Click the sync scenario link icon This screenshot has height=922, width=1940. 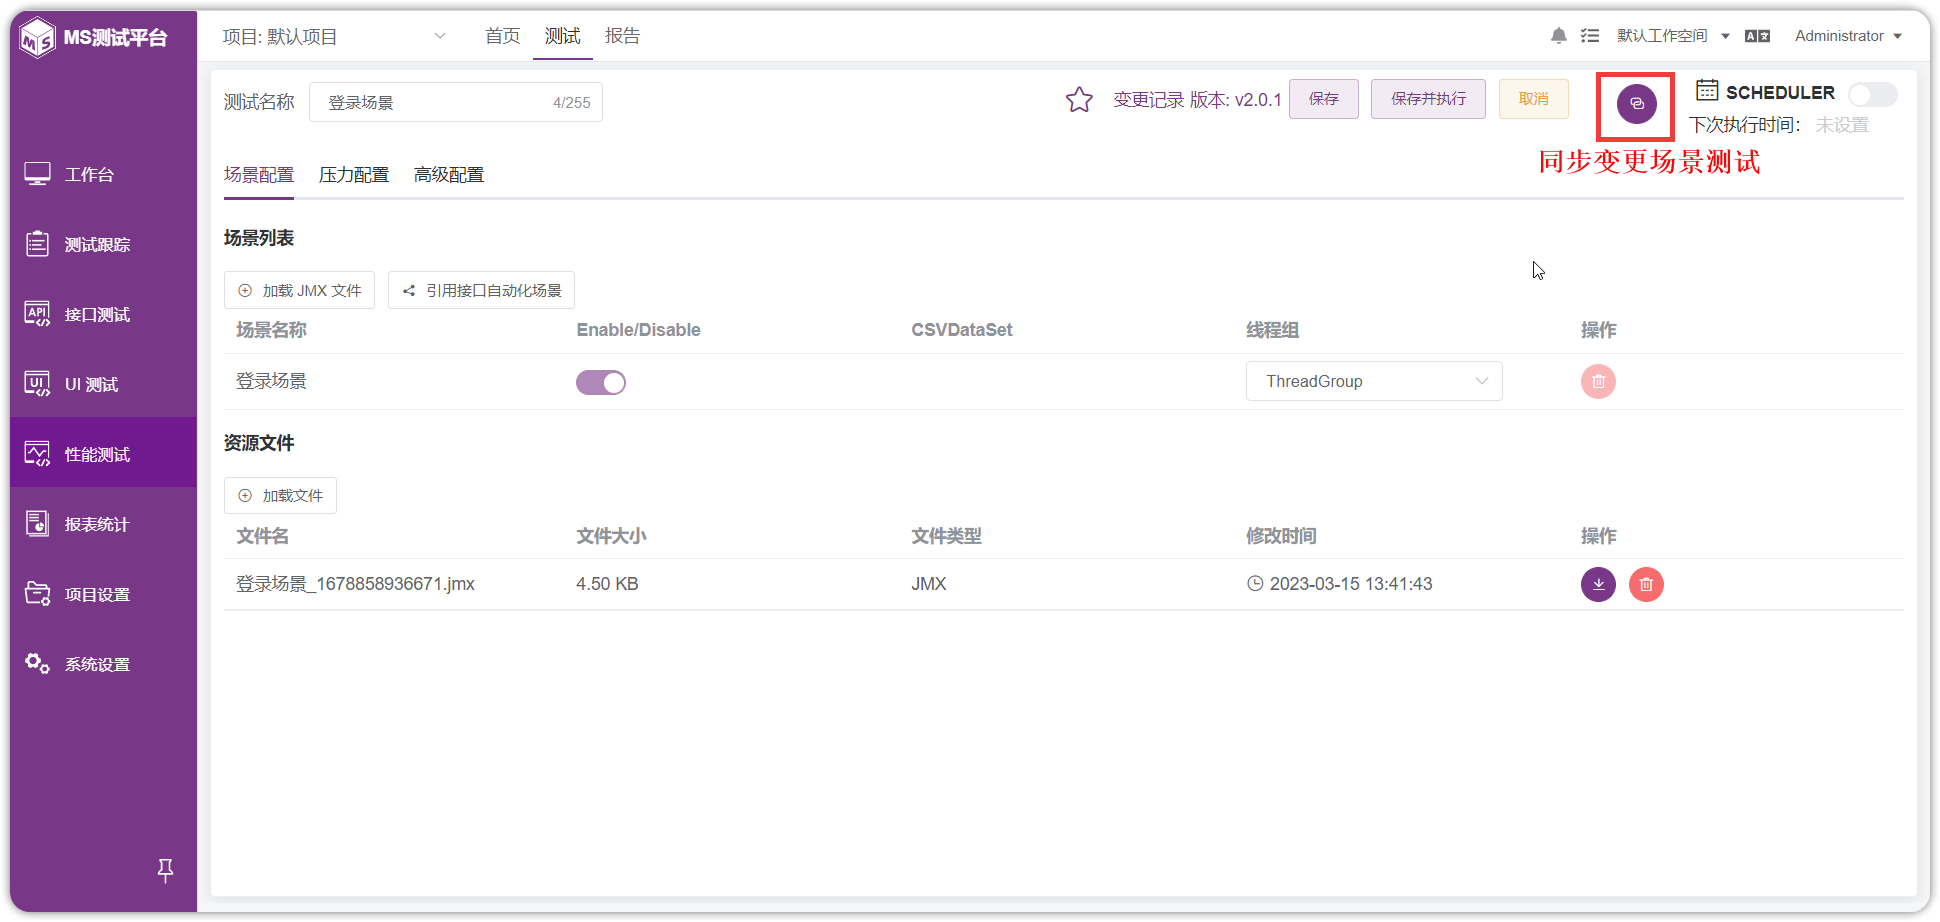[1636, 104]
